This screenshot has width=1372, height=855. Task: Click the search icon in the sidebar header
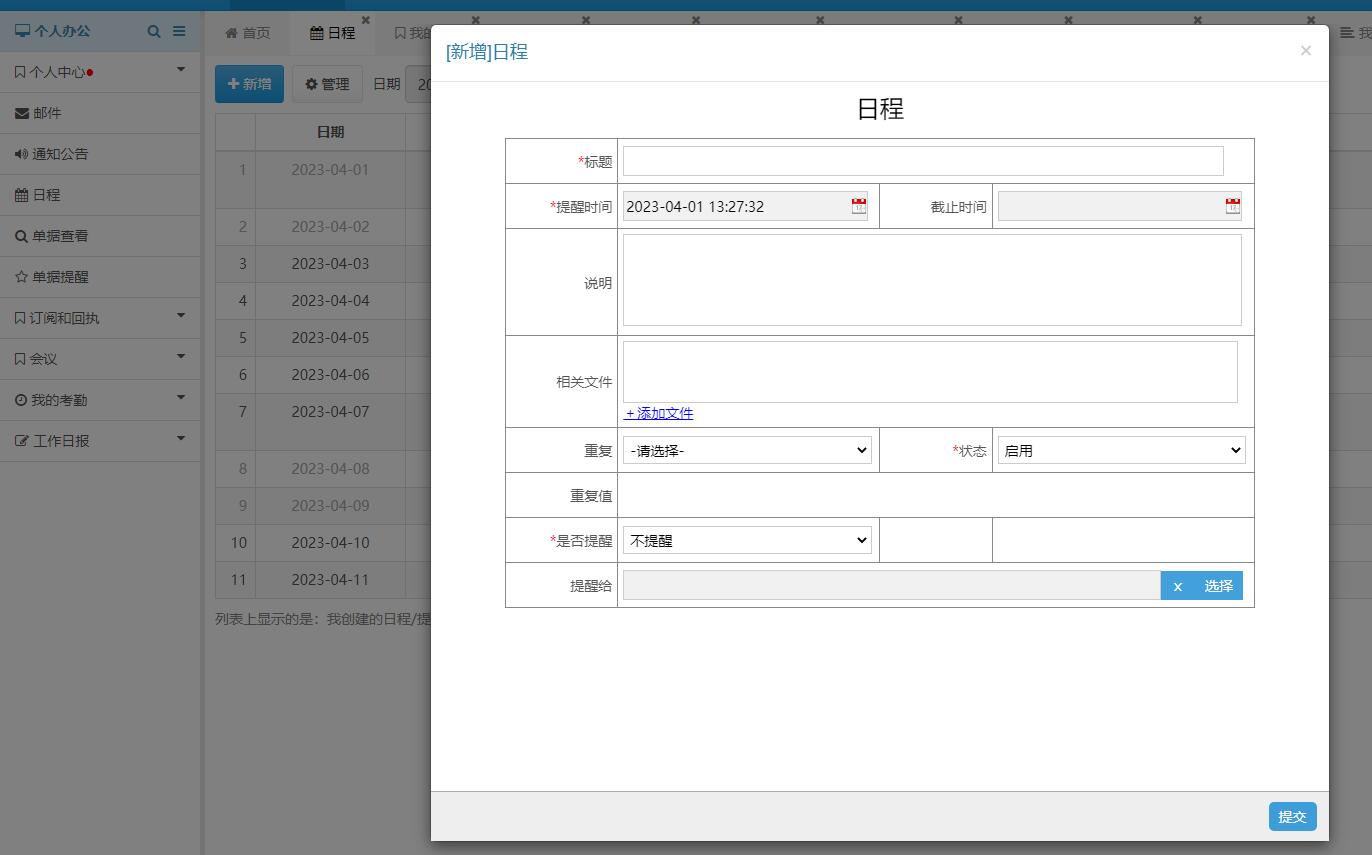coord(154,31)
